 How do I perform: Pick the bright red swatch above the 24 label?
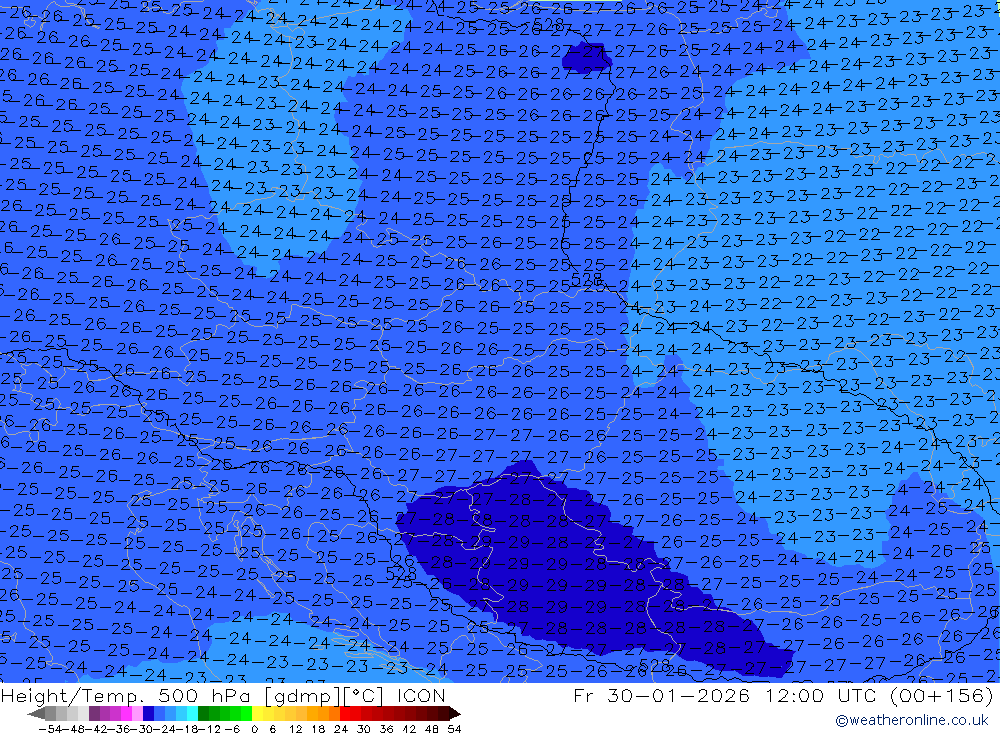click(x=345, y=713)
